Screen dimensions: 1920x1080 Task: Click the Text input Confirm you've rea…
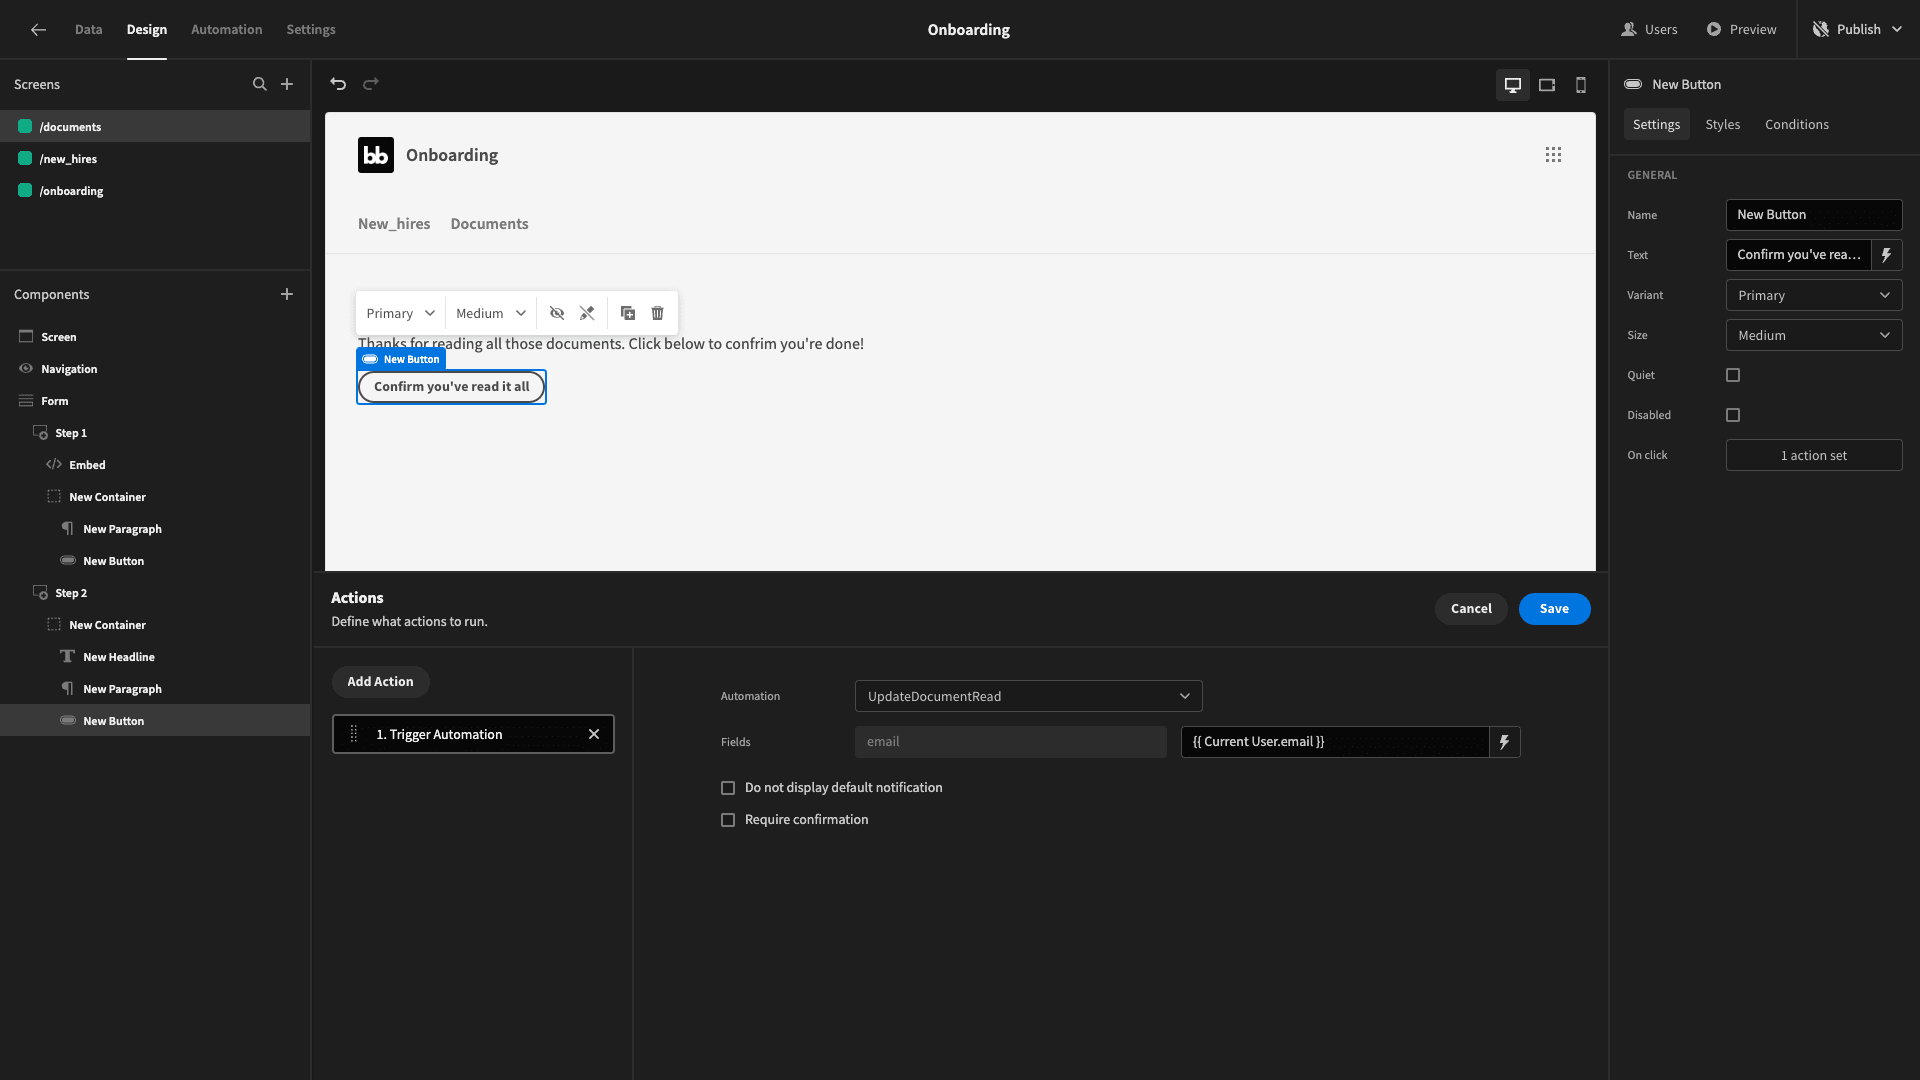1798,255
